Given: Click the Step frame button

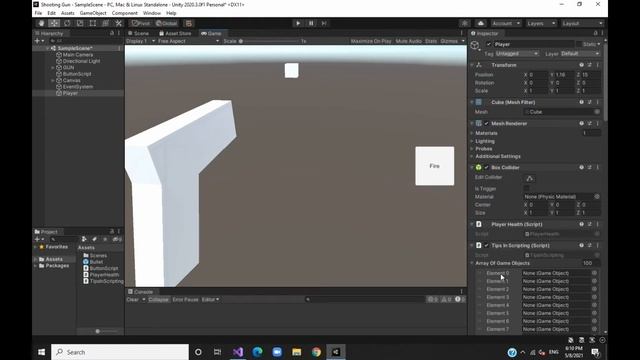Looking at the screenshot, I should tap(324, 23).
